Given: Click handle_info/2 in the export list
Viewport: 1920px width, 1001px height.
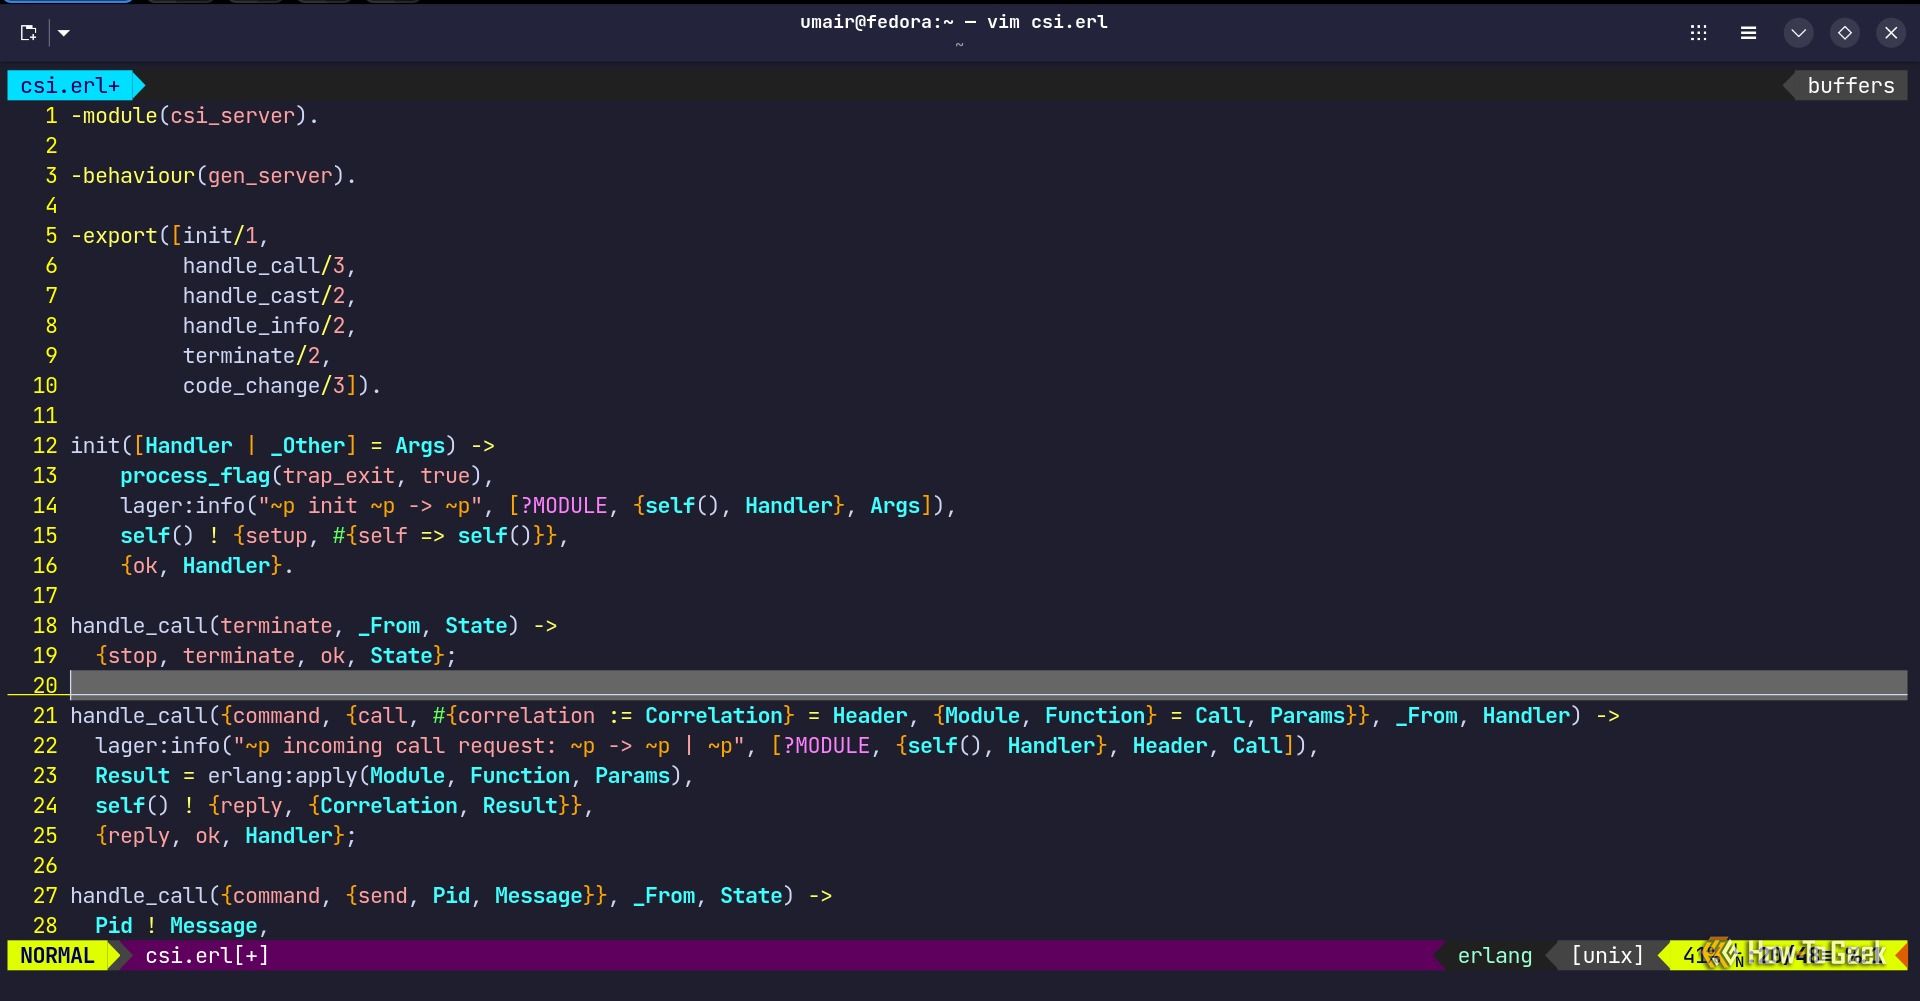Looking at the screenshot, I should (264, 326).
